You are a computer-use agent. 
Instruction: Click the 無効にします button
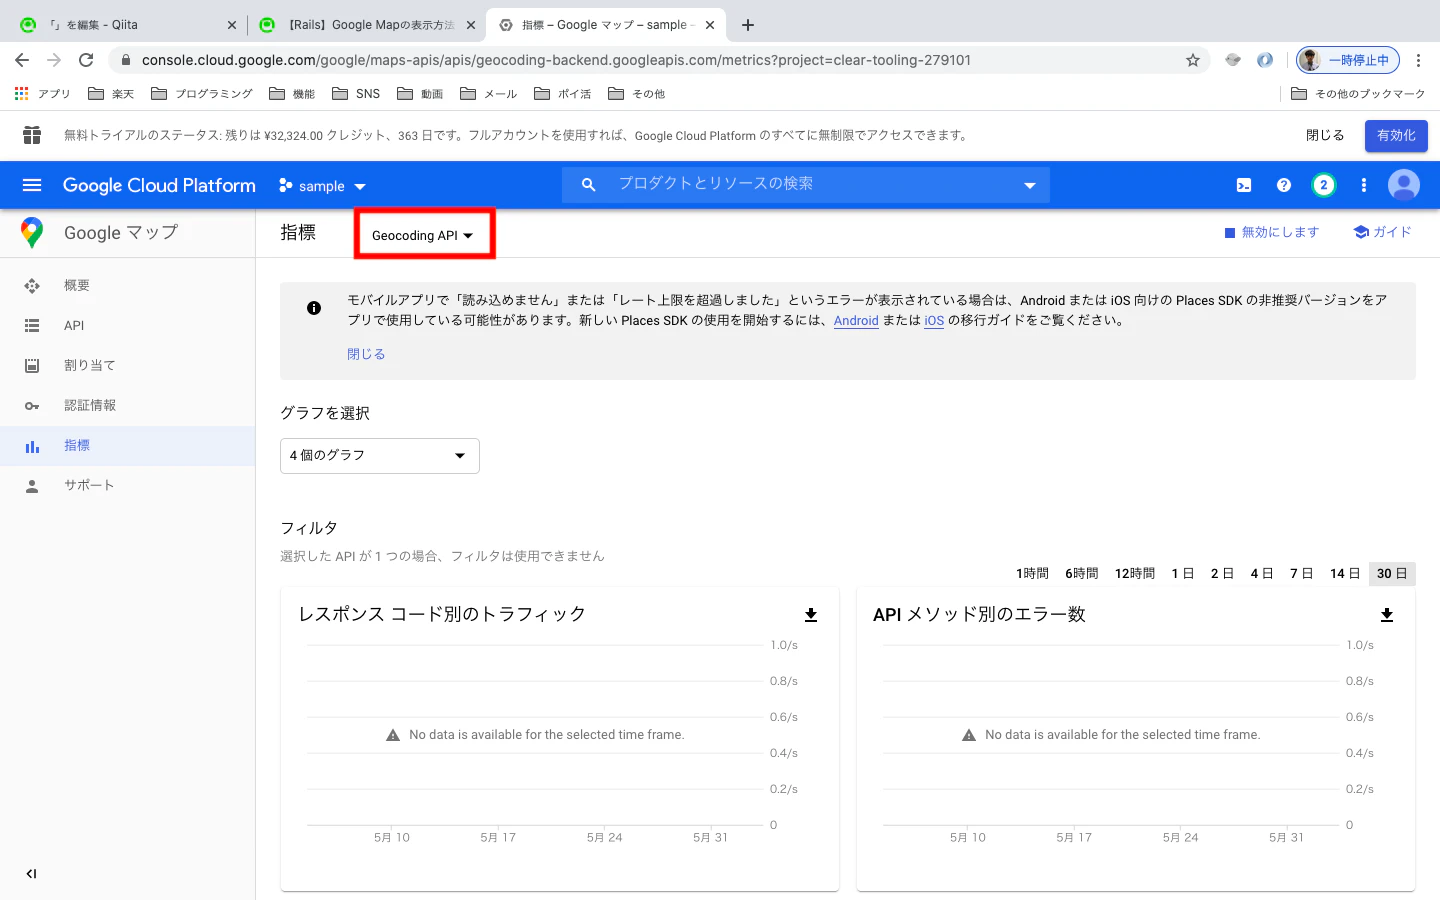[x=1272, y=232]
